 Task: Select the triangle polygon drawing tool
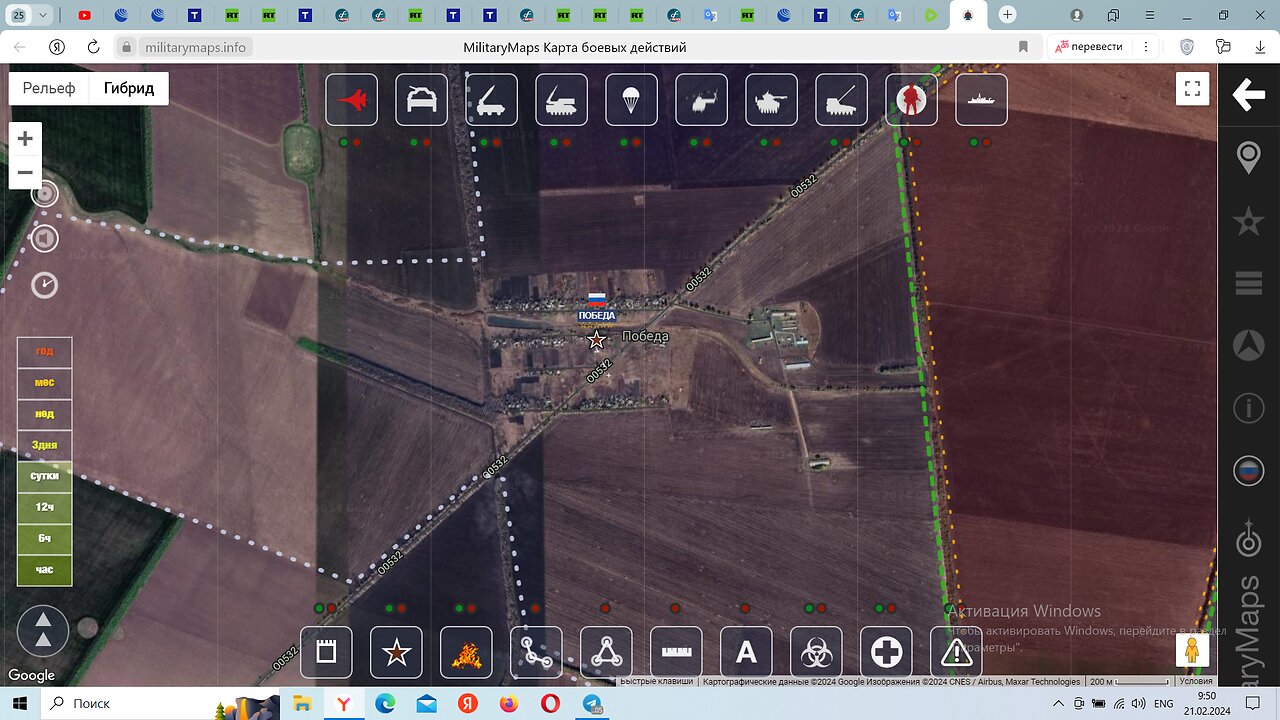pyautogui.click(x=607, y=653)
